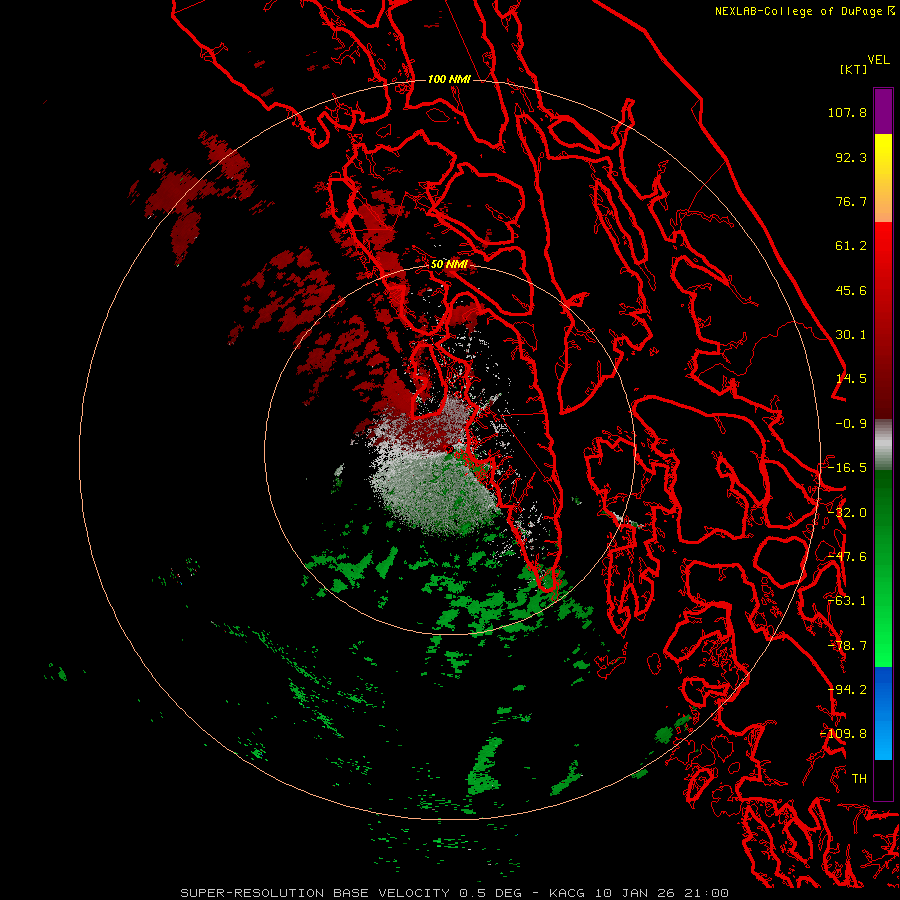The height and width of the screenshot is (900, 900).
Task: Click the purple segment of color bar
Action: click(x=883, y=111)
